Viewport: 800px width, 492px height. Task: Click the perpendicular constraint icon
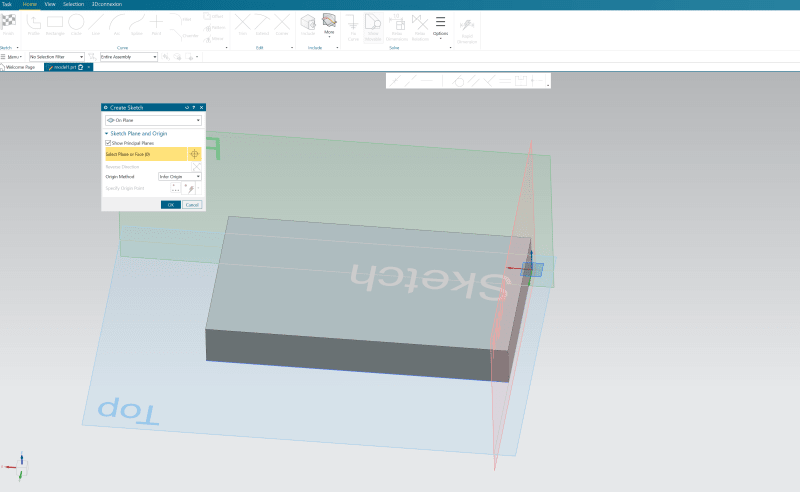coord(489,81)
